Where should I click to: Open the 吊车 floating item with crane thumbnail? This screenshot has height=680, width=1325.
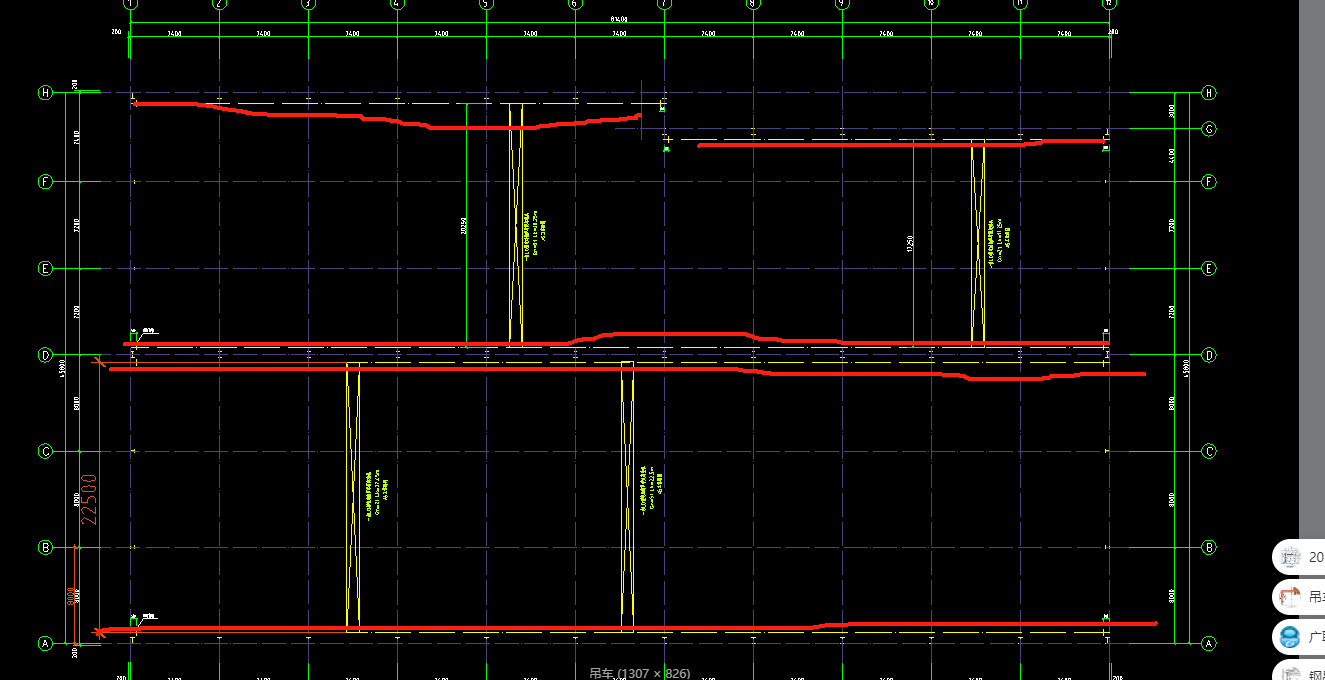[x=1299, y=597]
